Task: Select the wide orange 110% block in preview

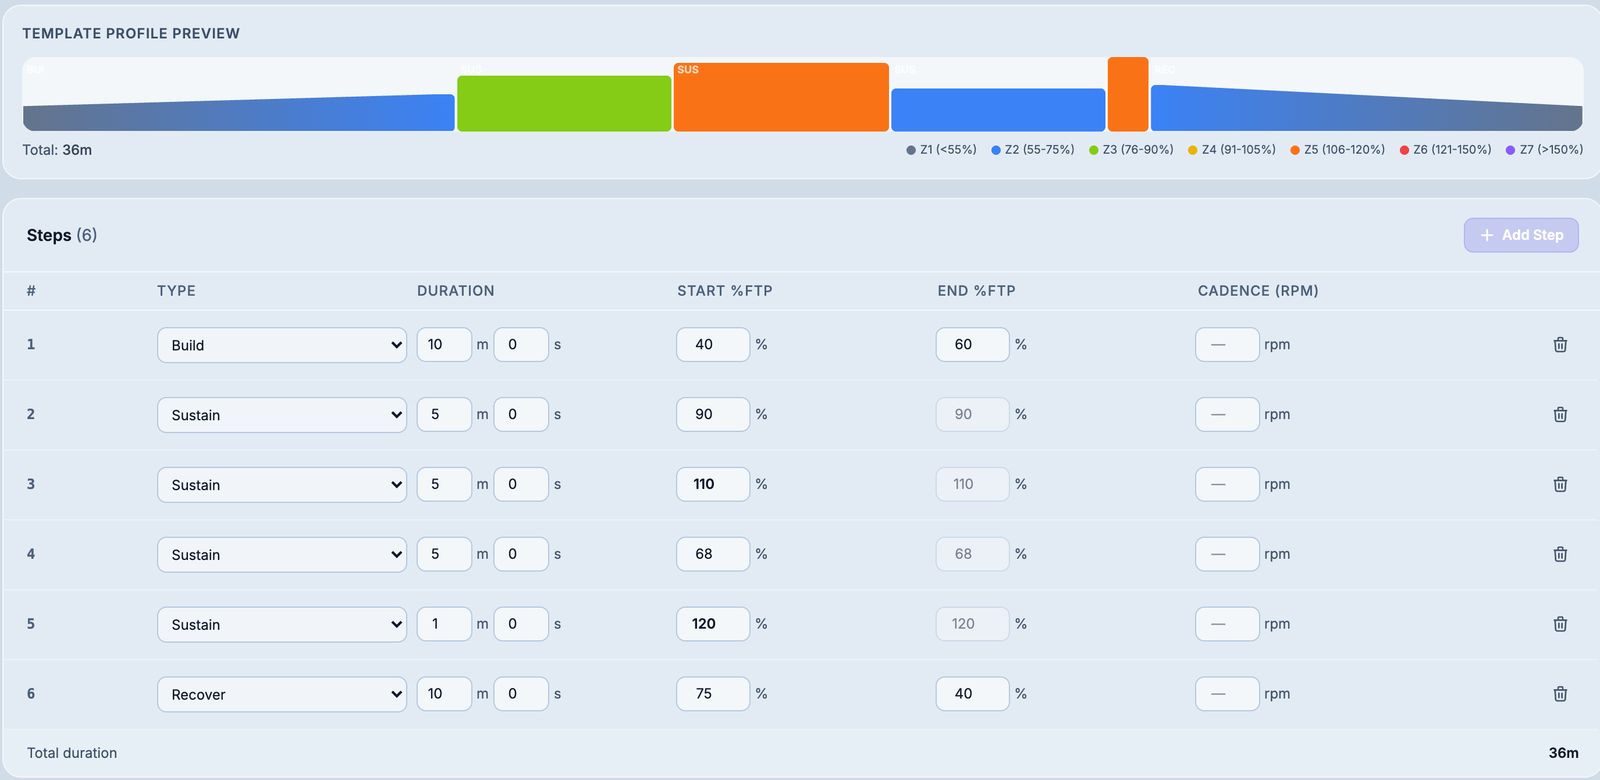Action: (x=781, y=97)
